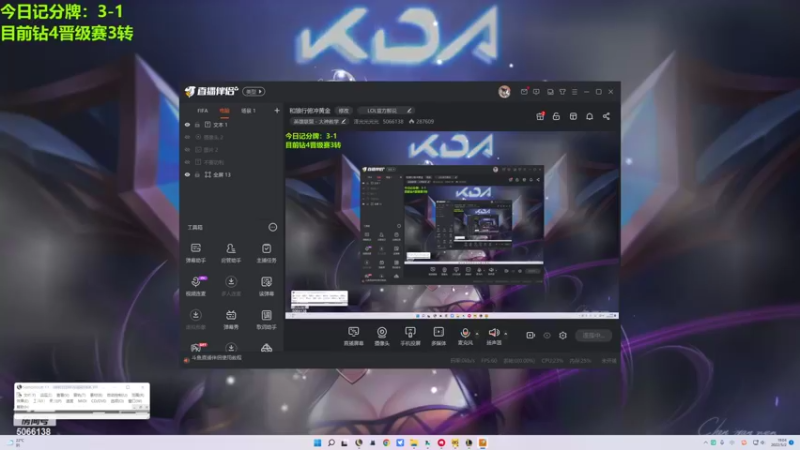Viewport: 800px width, 450px height.
Task: Open the notification bell icon
Action: [x=589, y=116]
